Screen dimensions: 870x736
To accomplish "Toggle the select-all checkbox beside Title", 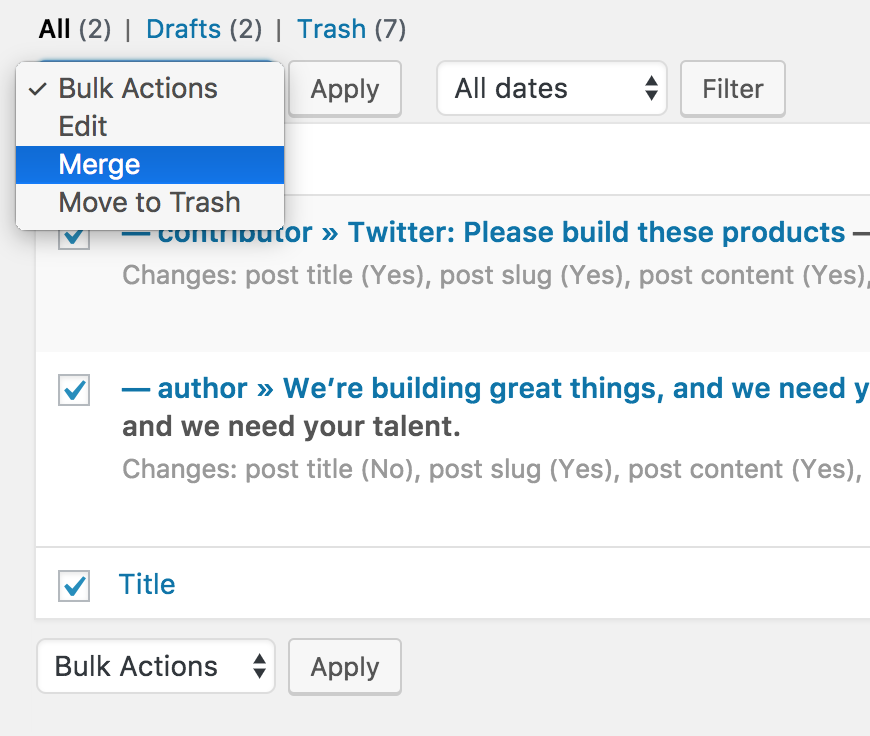I will coord(74,586).
